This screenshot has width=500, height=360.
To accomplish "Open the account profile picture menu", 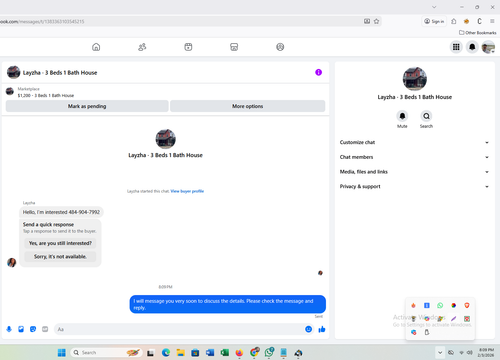I will pos(488,47).
